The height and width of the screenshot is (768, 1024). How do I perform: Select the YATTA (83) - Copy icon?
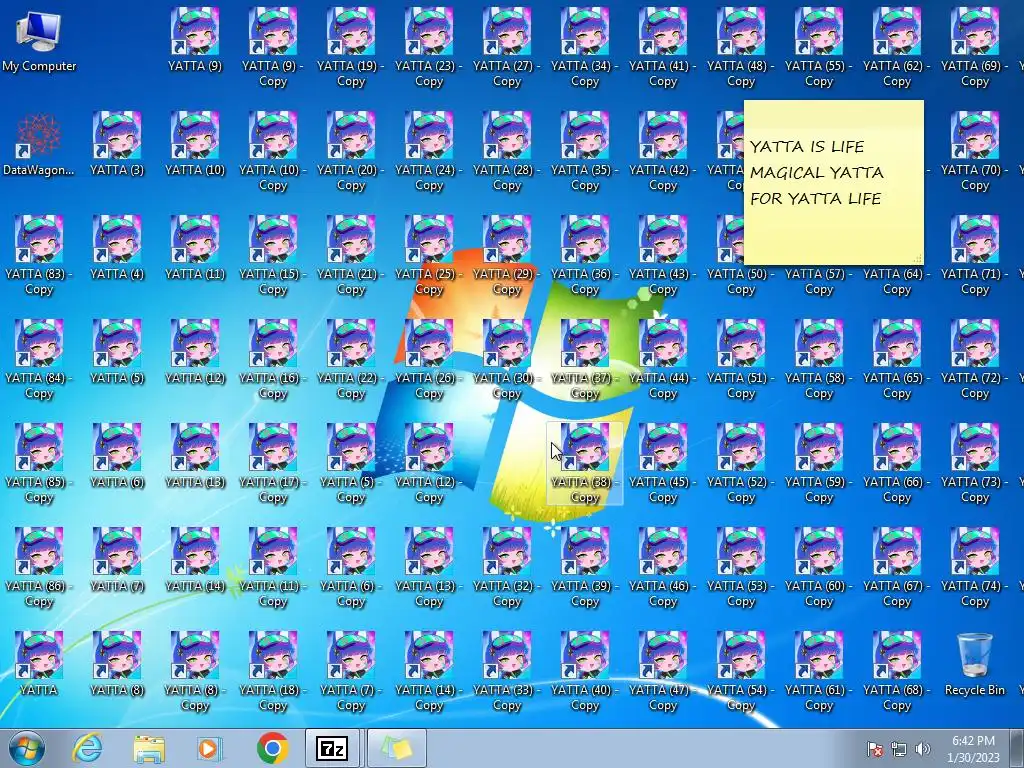click(39, 255)
